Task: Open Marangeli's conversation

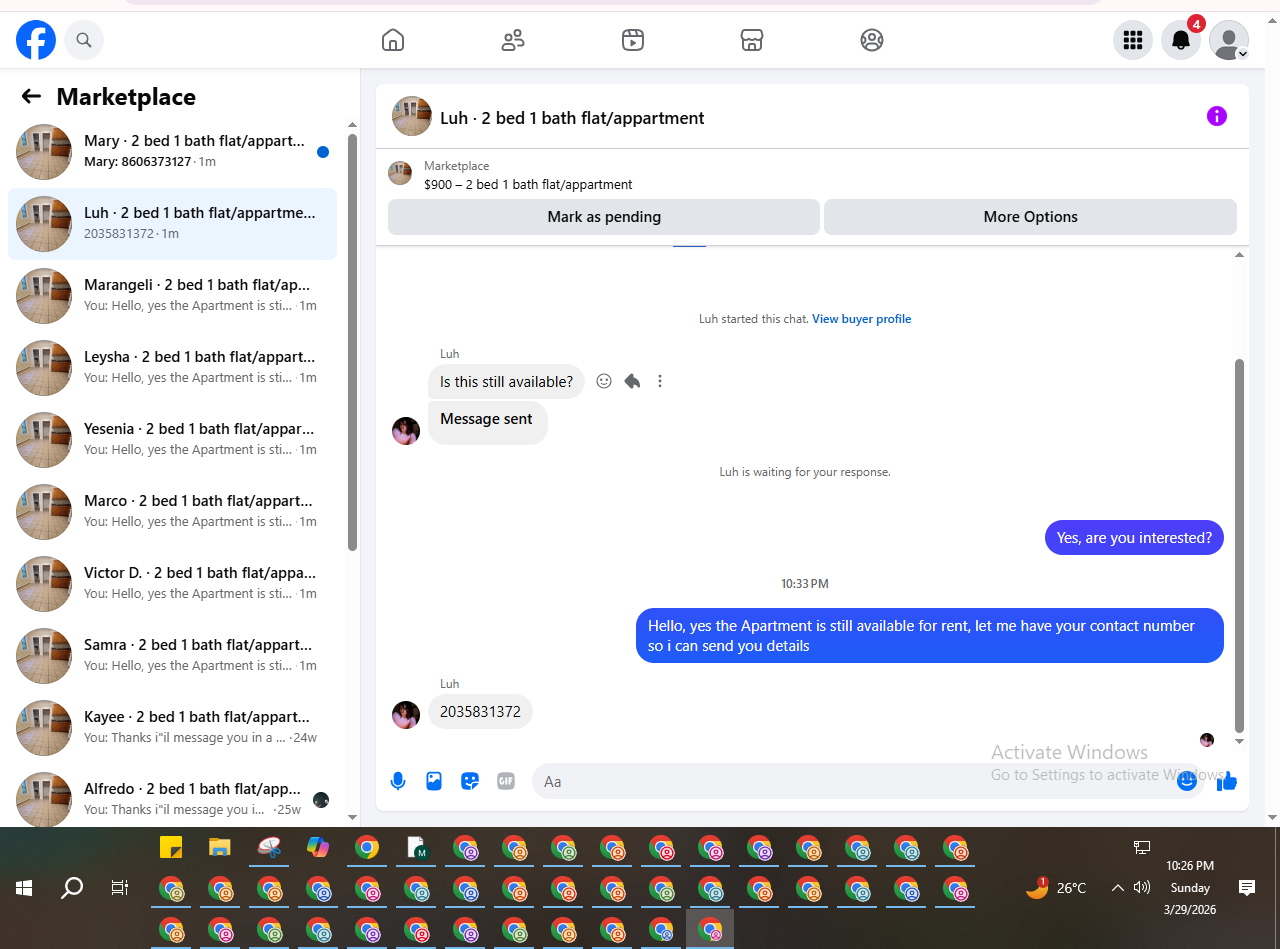Action: tap(172, 296)
